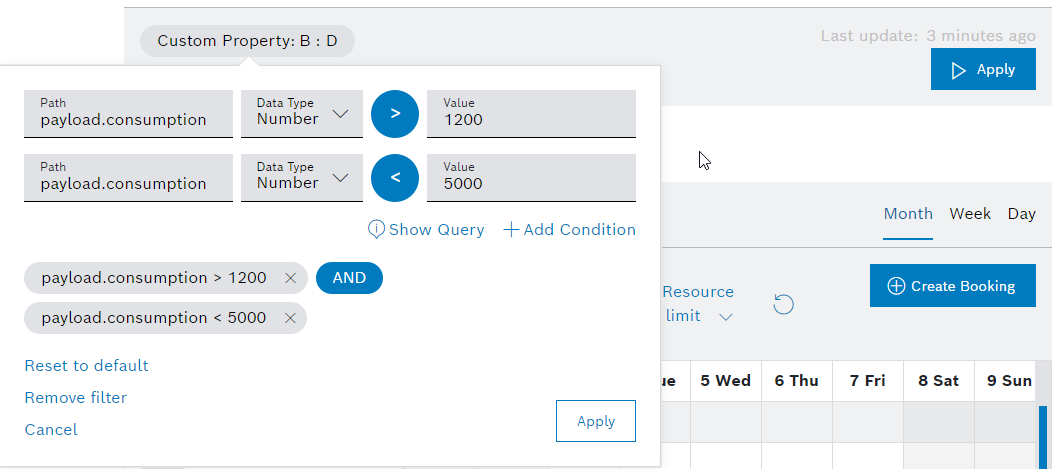Click Reset to default link
The width and height of the screenshot is (1060, 469).
coord(86,366)
